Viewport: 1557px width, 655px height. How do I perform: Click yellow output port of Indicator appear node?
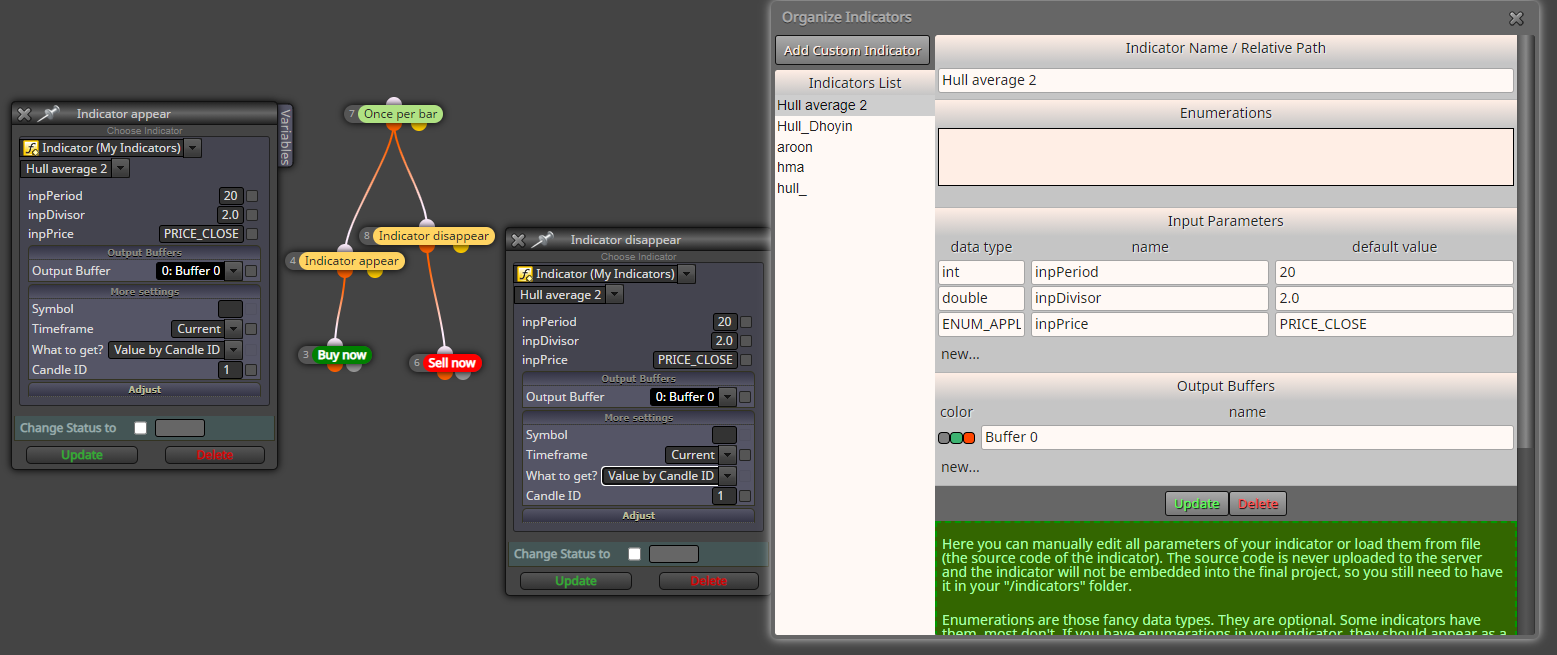(374, 272)
